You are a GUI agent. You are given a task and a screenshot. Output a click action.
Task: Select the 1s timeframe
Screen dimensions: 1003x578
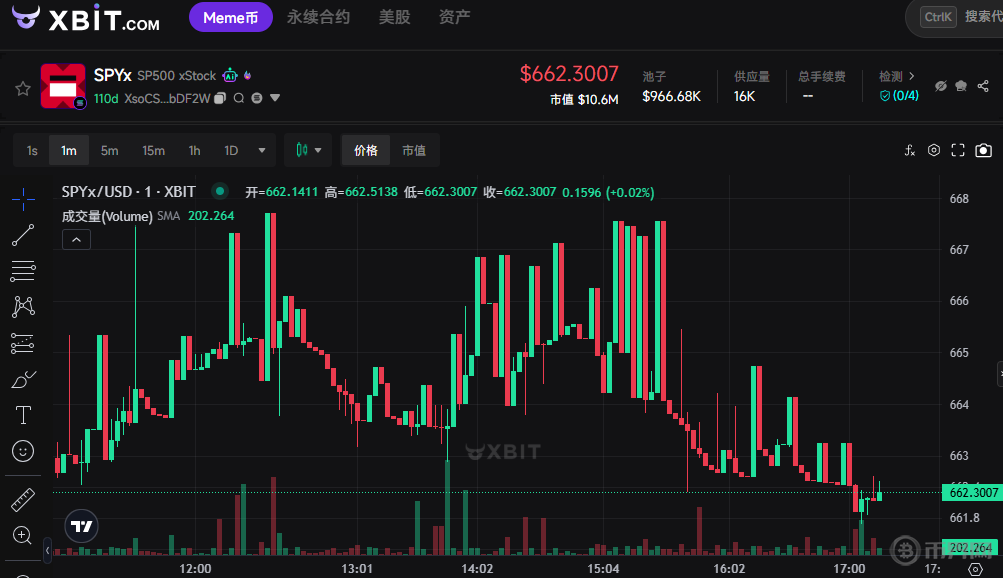click(32, 150)
